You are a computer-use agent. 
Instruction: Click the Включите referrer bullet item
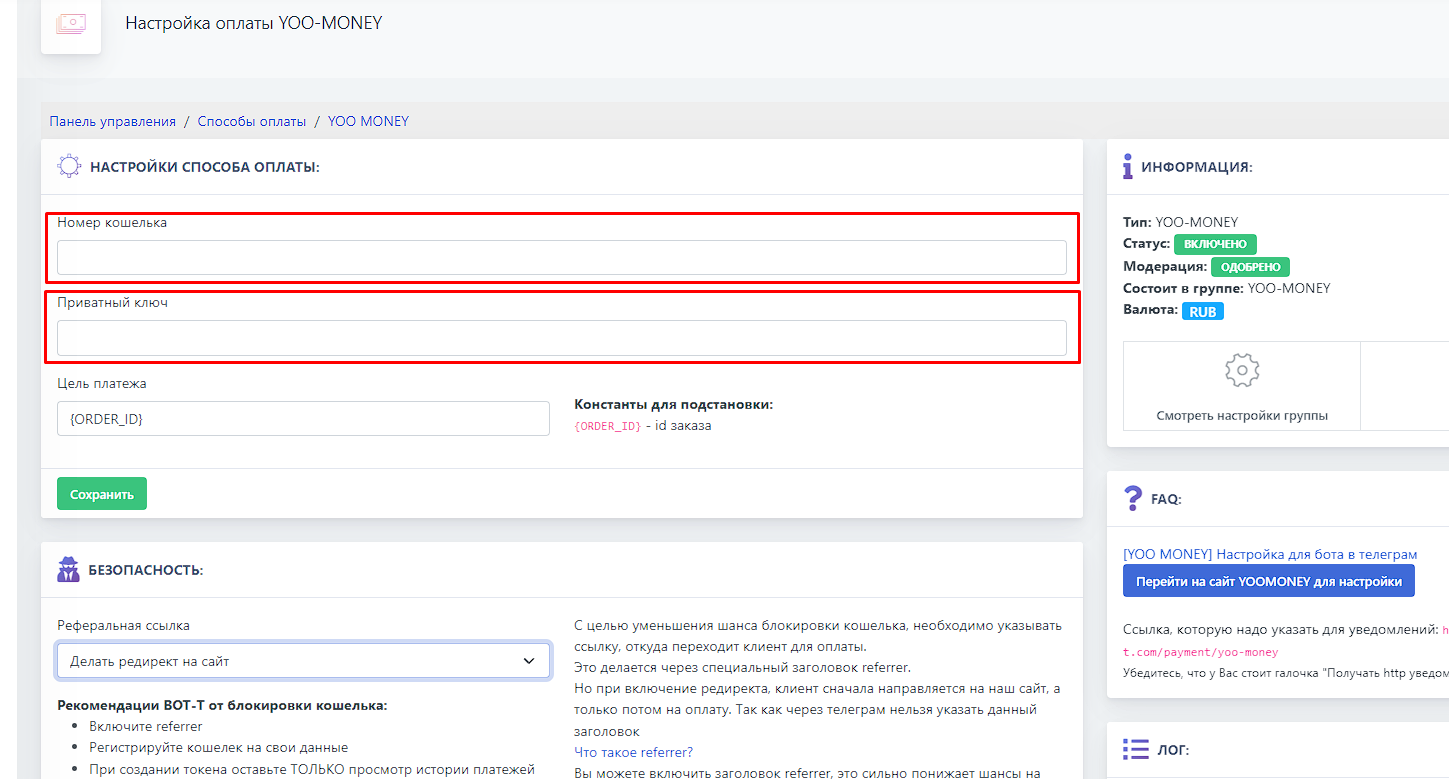(x=146, y=726)
